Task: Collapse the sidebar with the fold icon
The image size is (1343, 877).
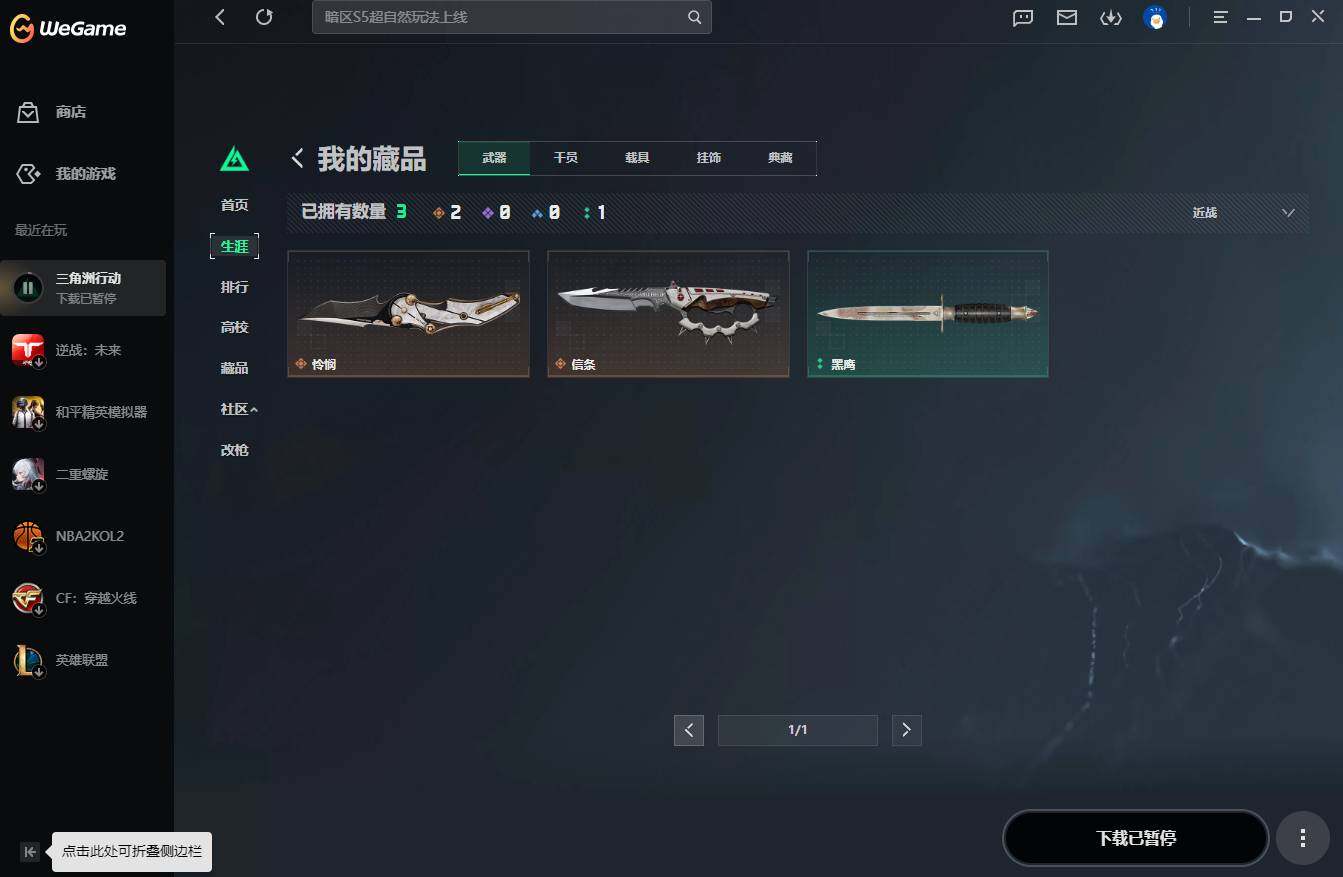Action: coord(30,852)
